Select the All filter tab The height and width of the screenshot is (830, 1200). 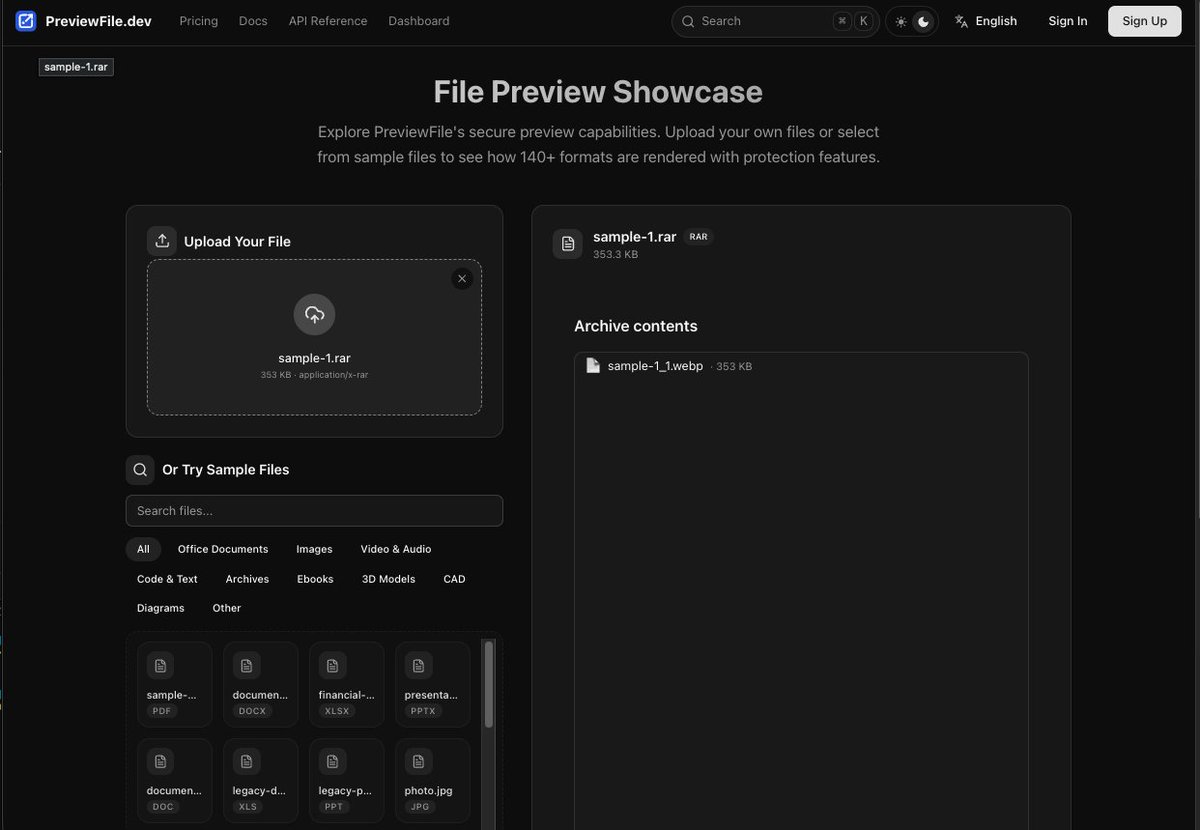tap(143, 549)
